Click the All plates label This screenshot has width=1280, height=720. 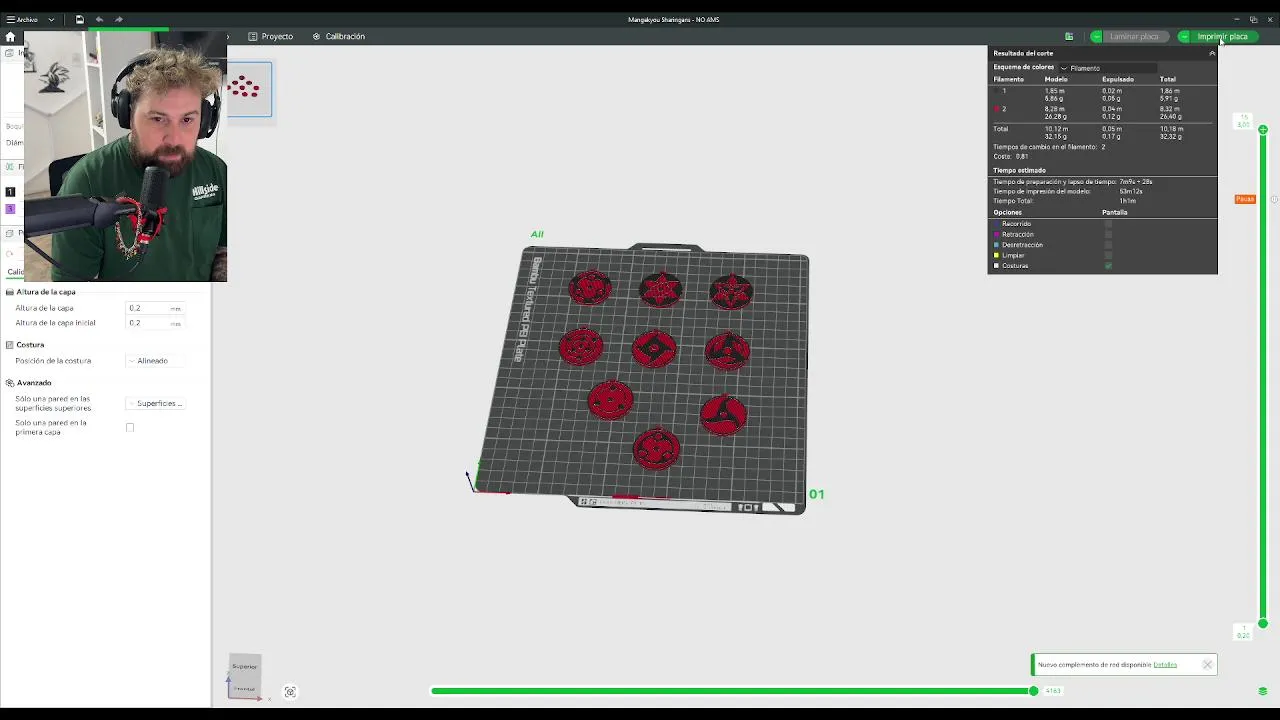537,235
